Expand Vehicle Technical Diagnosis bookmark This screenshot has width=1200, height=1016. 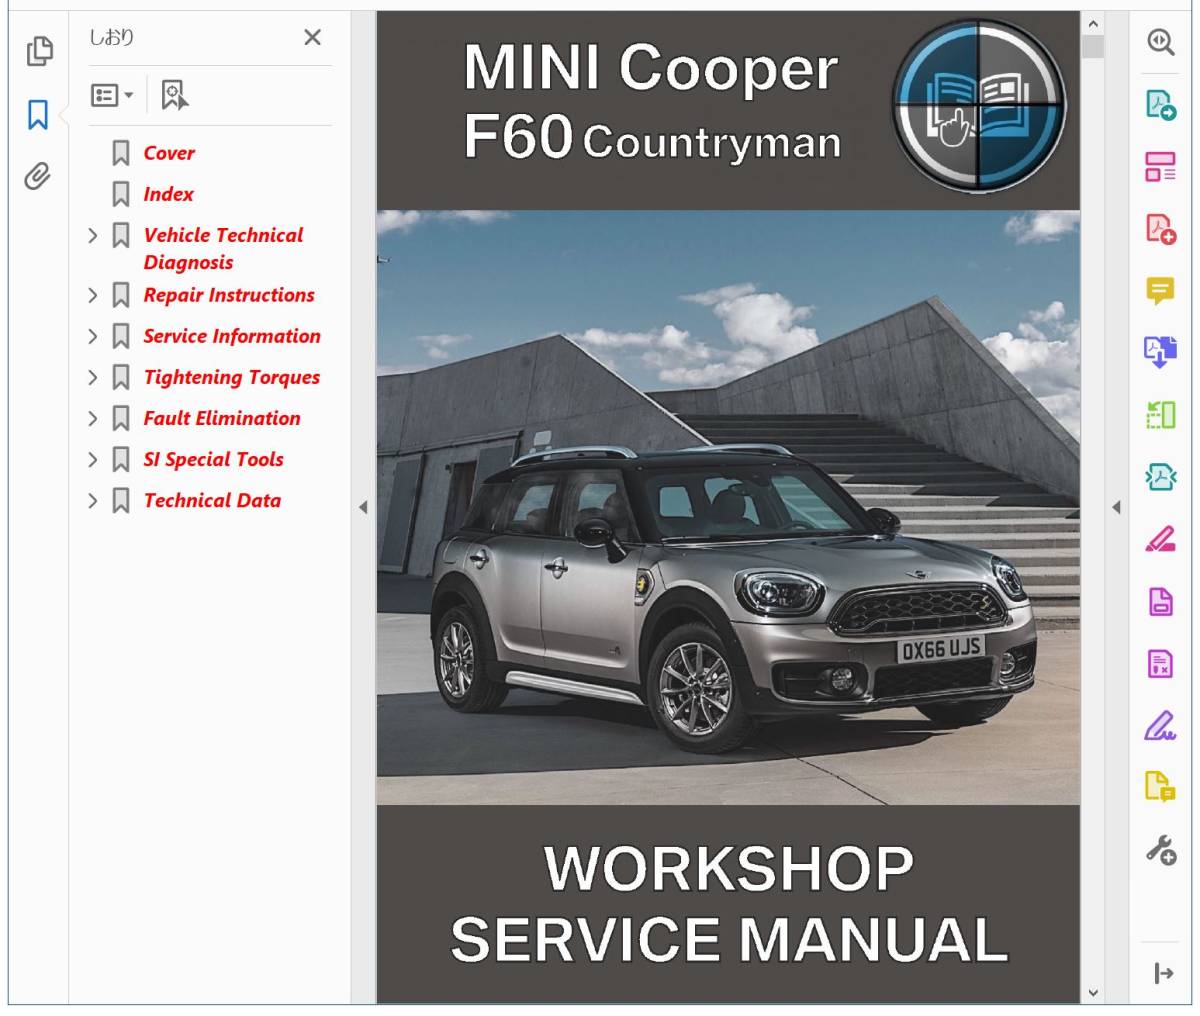(93, 235)
